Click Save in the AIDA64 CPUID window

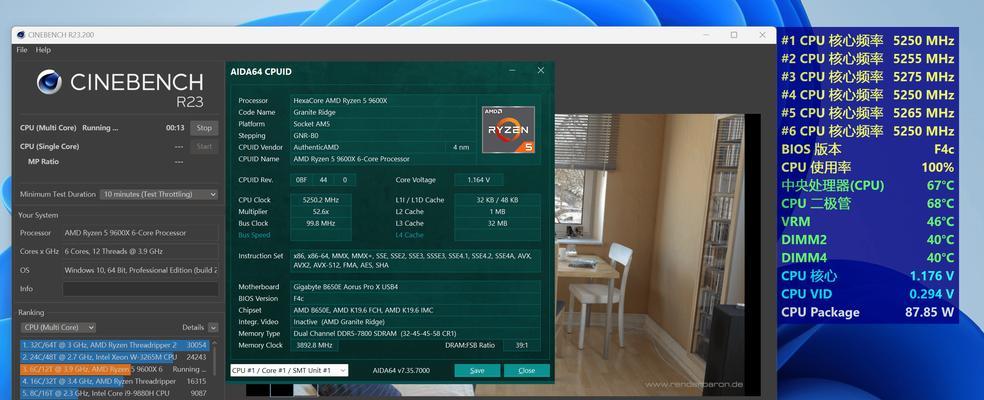click(477, 370)
